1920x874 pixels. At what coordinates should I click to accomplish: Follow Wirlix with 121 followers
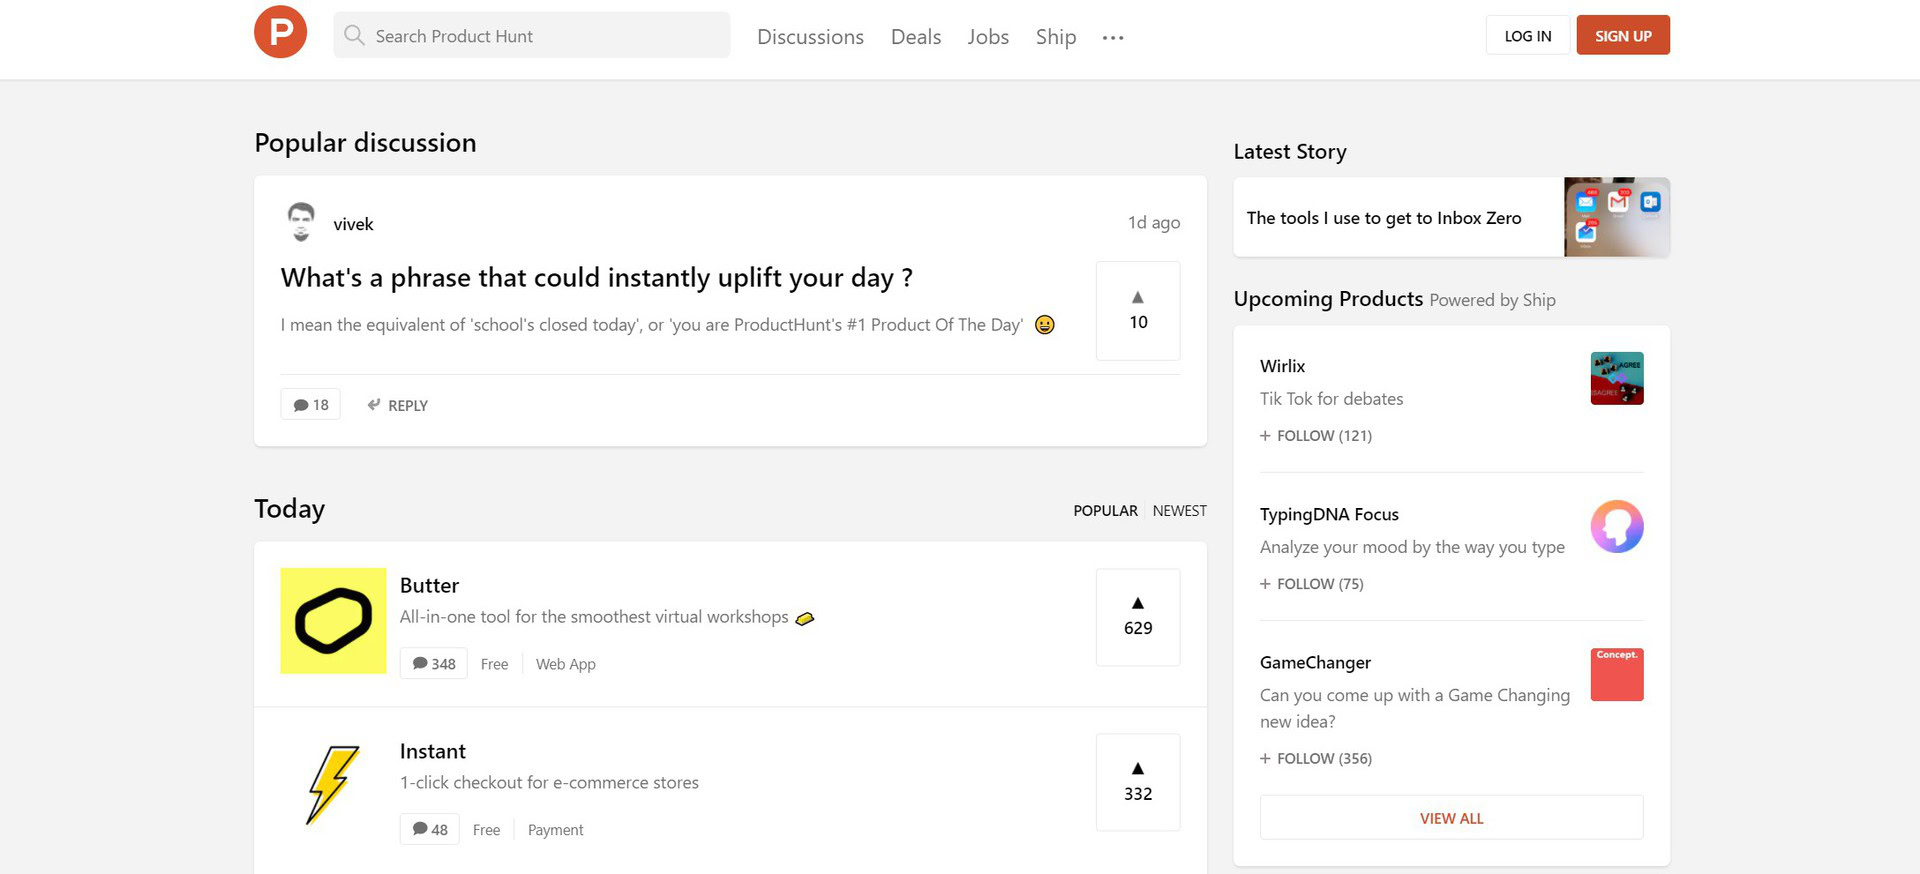1316,436
